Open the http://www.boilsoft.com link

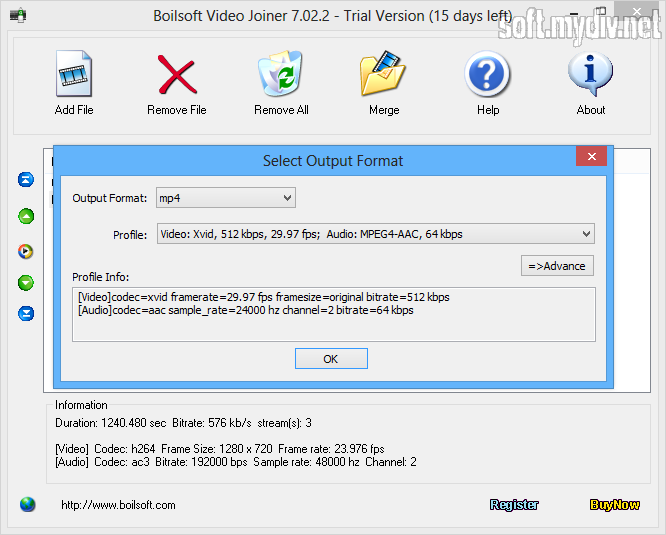(118, 505)
